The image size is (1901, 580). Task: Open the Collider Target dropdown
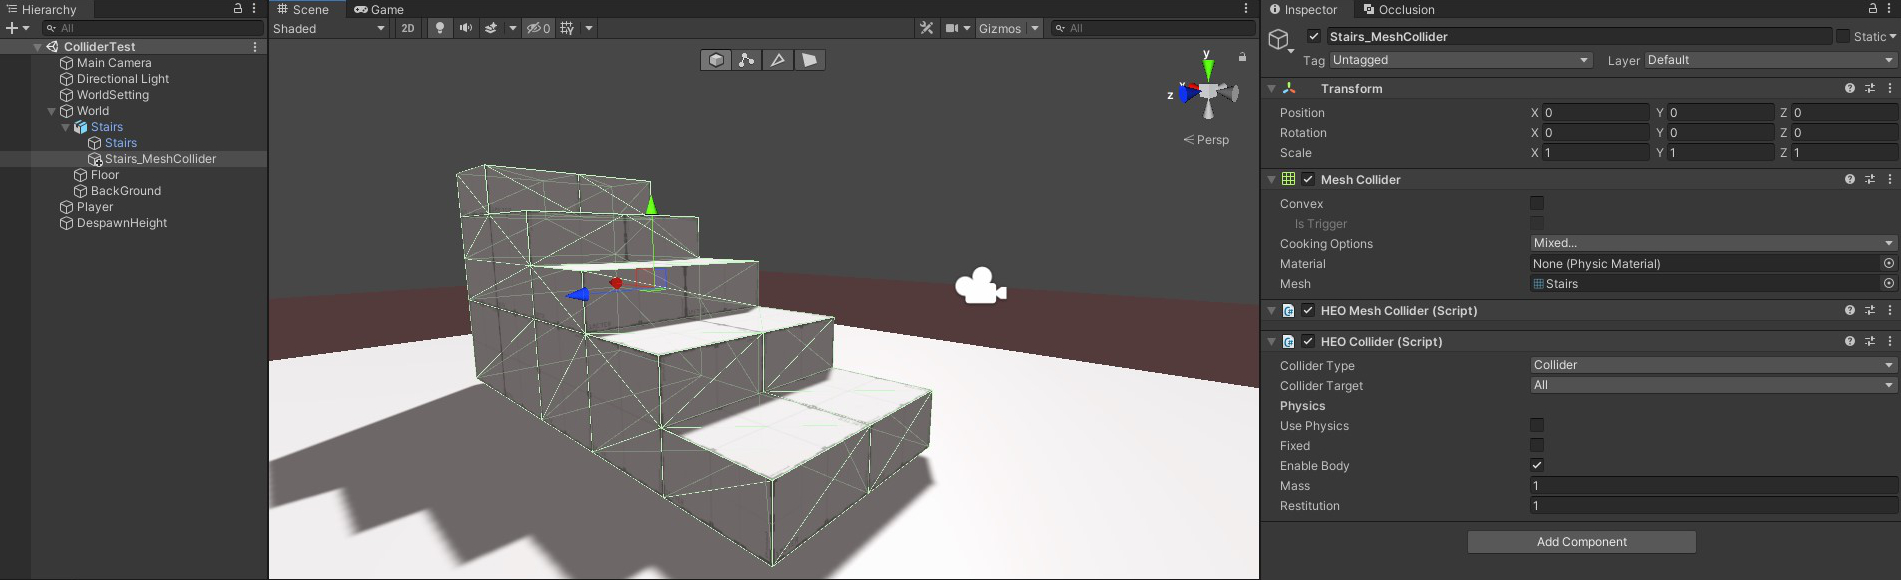click(1713, 385)
